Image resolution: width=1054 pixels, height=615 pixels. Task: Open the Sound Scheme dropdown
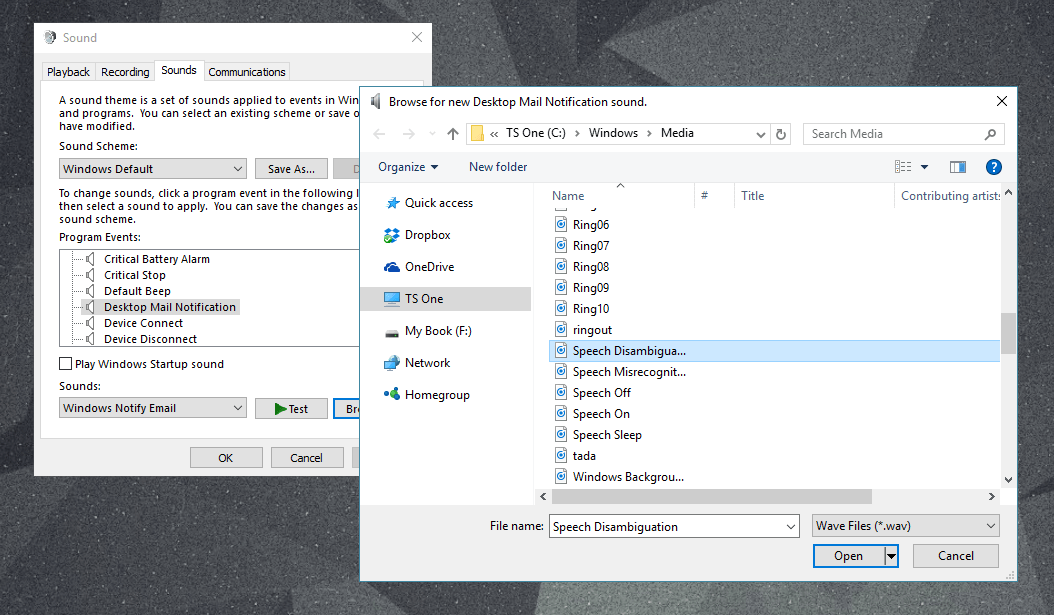(x=152, y=169)
